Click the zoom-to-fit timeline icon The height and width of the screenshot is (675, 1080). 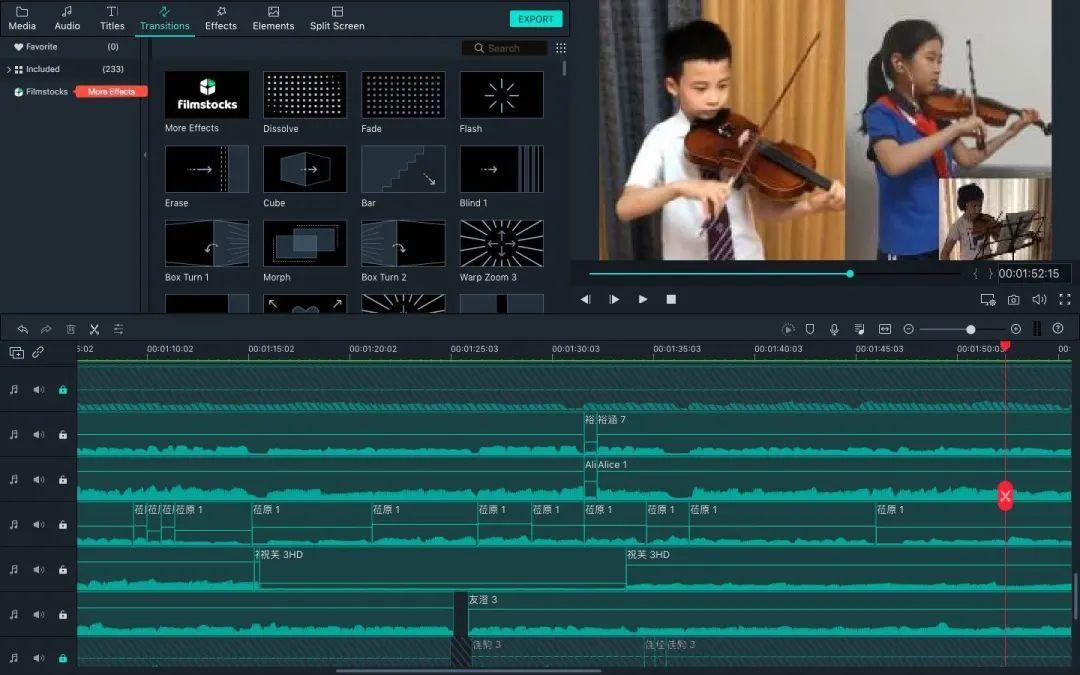click(x=885, y=329)
